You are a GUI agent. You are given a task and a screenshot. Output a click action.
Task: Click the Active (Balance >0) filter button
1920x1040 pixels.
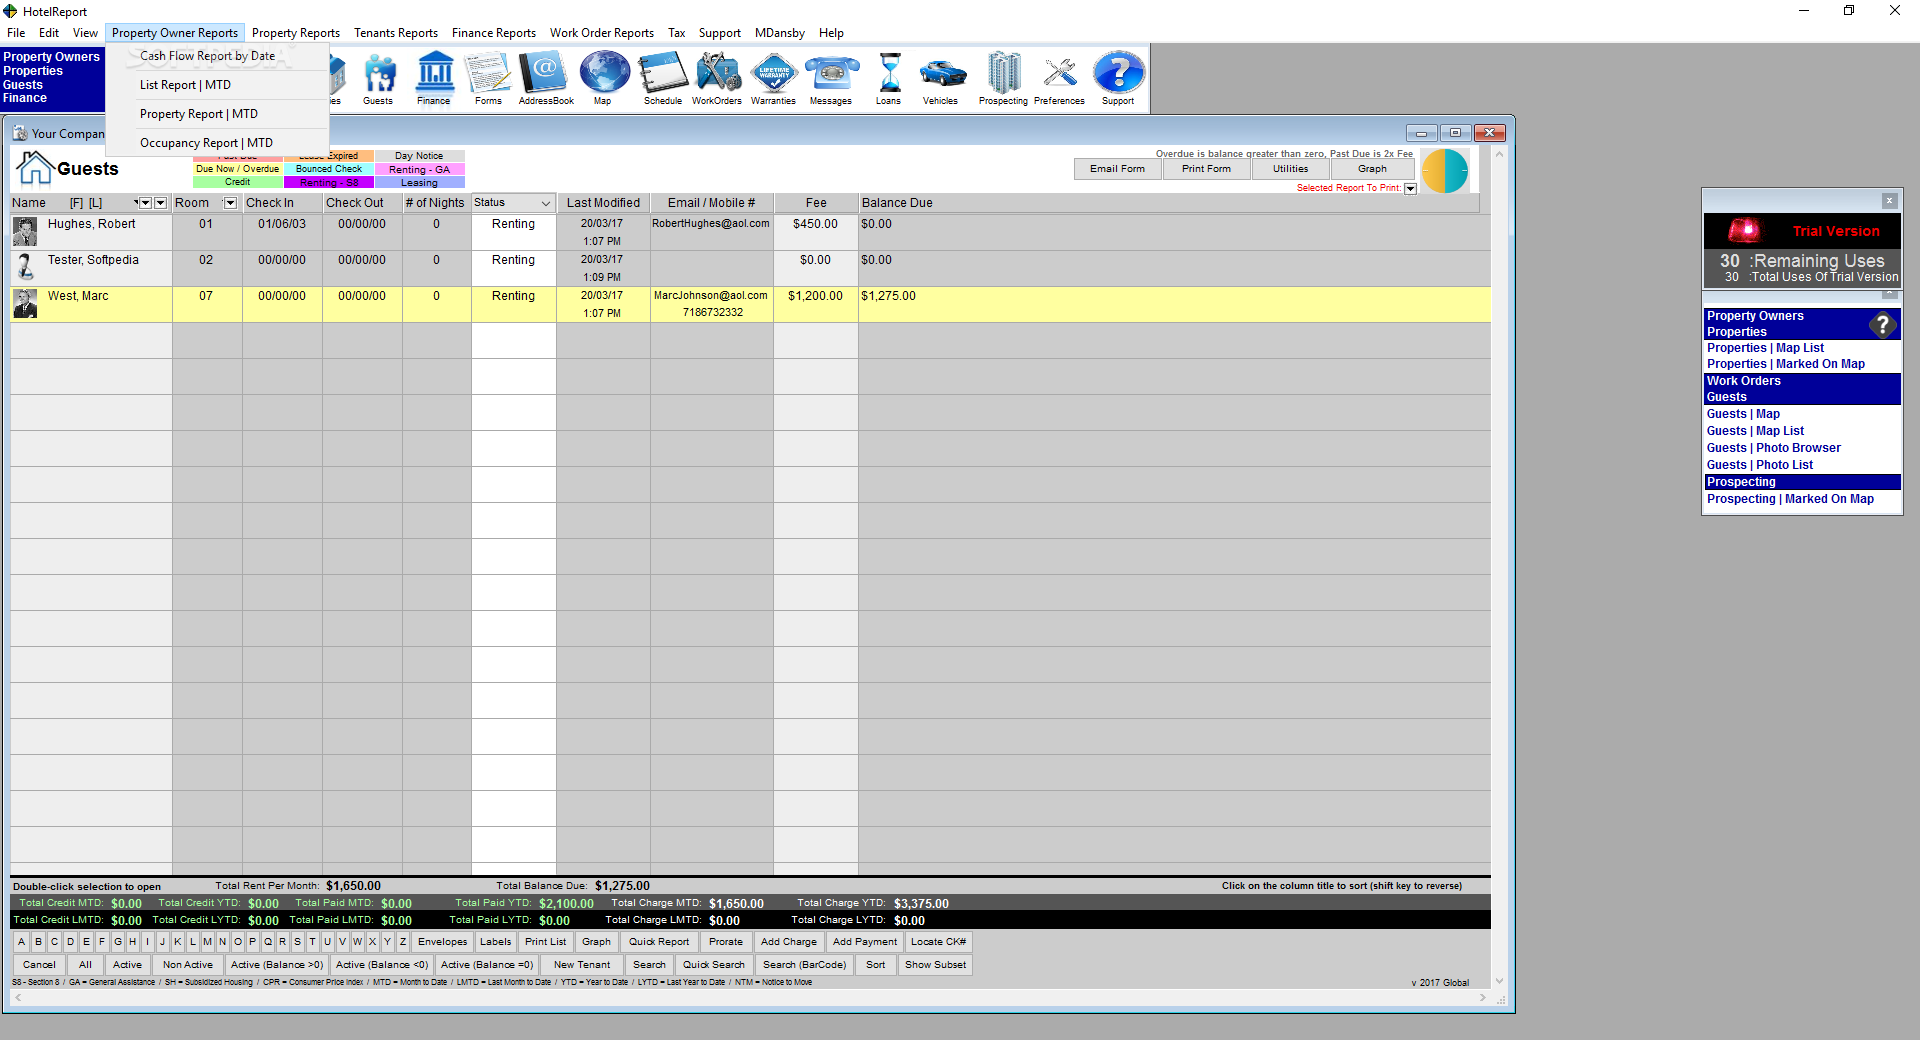coord(277,965)
